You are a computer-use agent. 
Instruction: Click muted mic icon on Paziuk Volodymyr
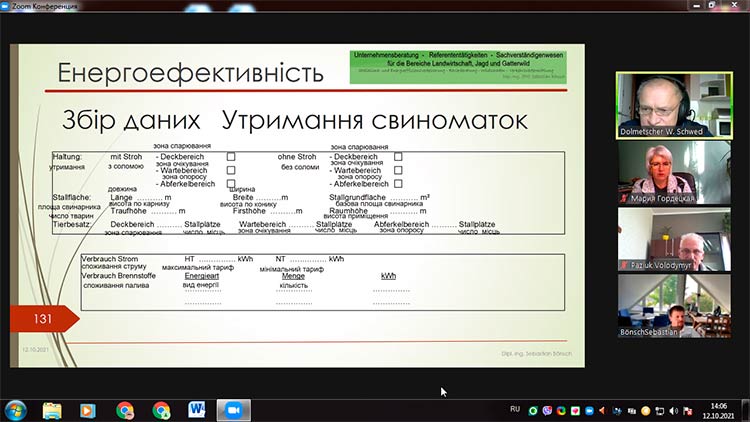point(624,265)
